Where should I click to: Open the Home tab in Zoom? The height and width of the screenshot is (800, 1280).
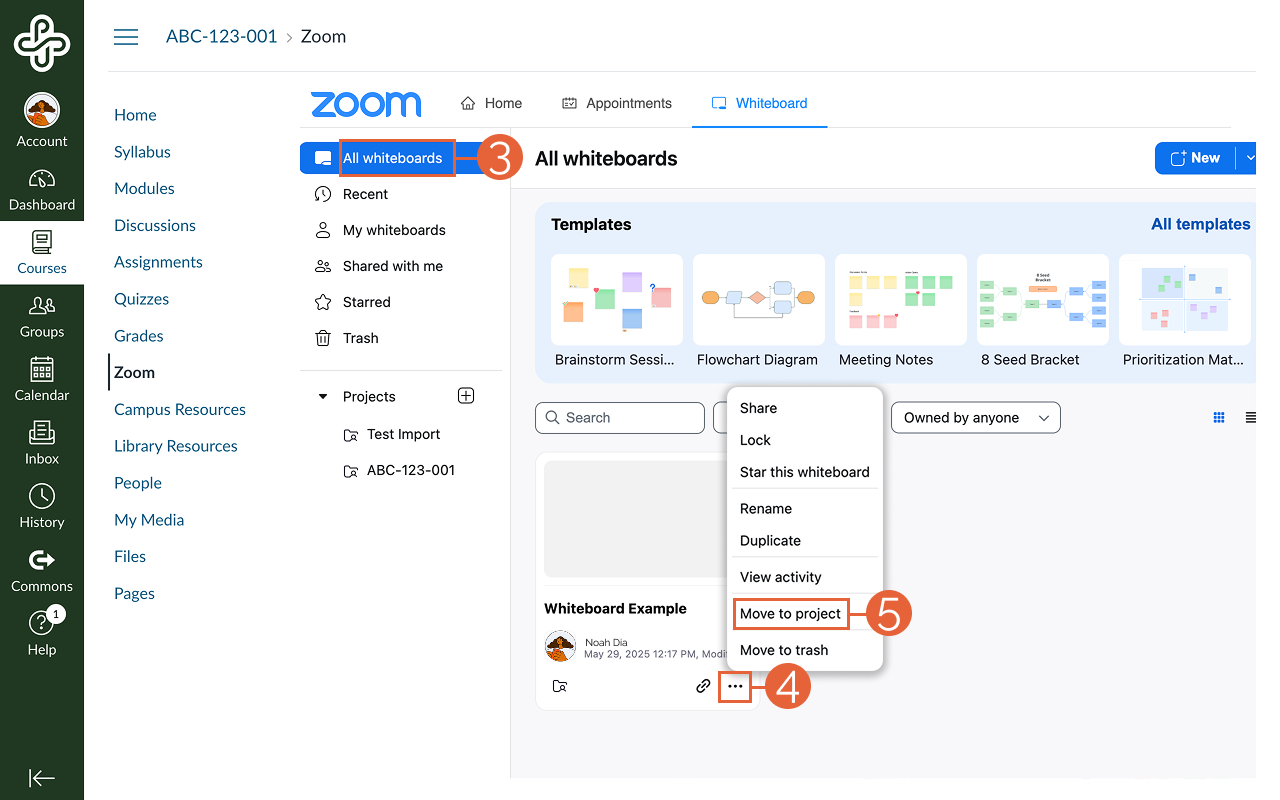click(491, 103)
